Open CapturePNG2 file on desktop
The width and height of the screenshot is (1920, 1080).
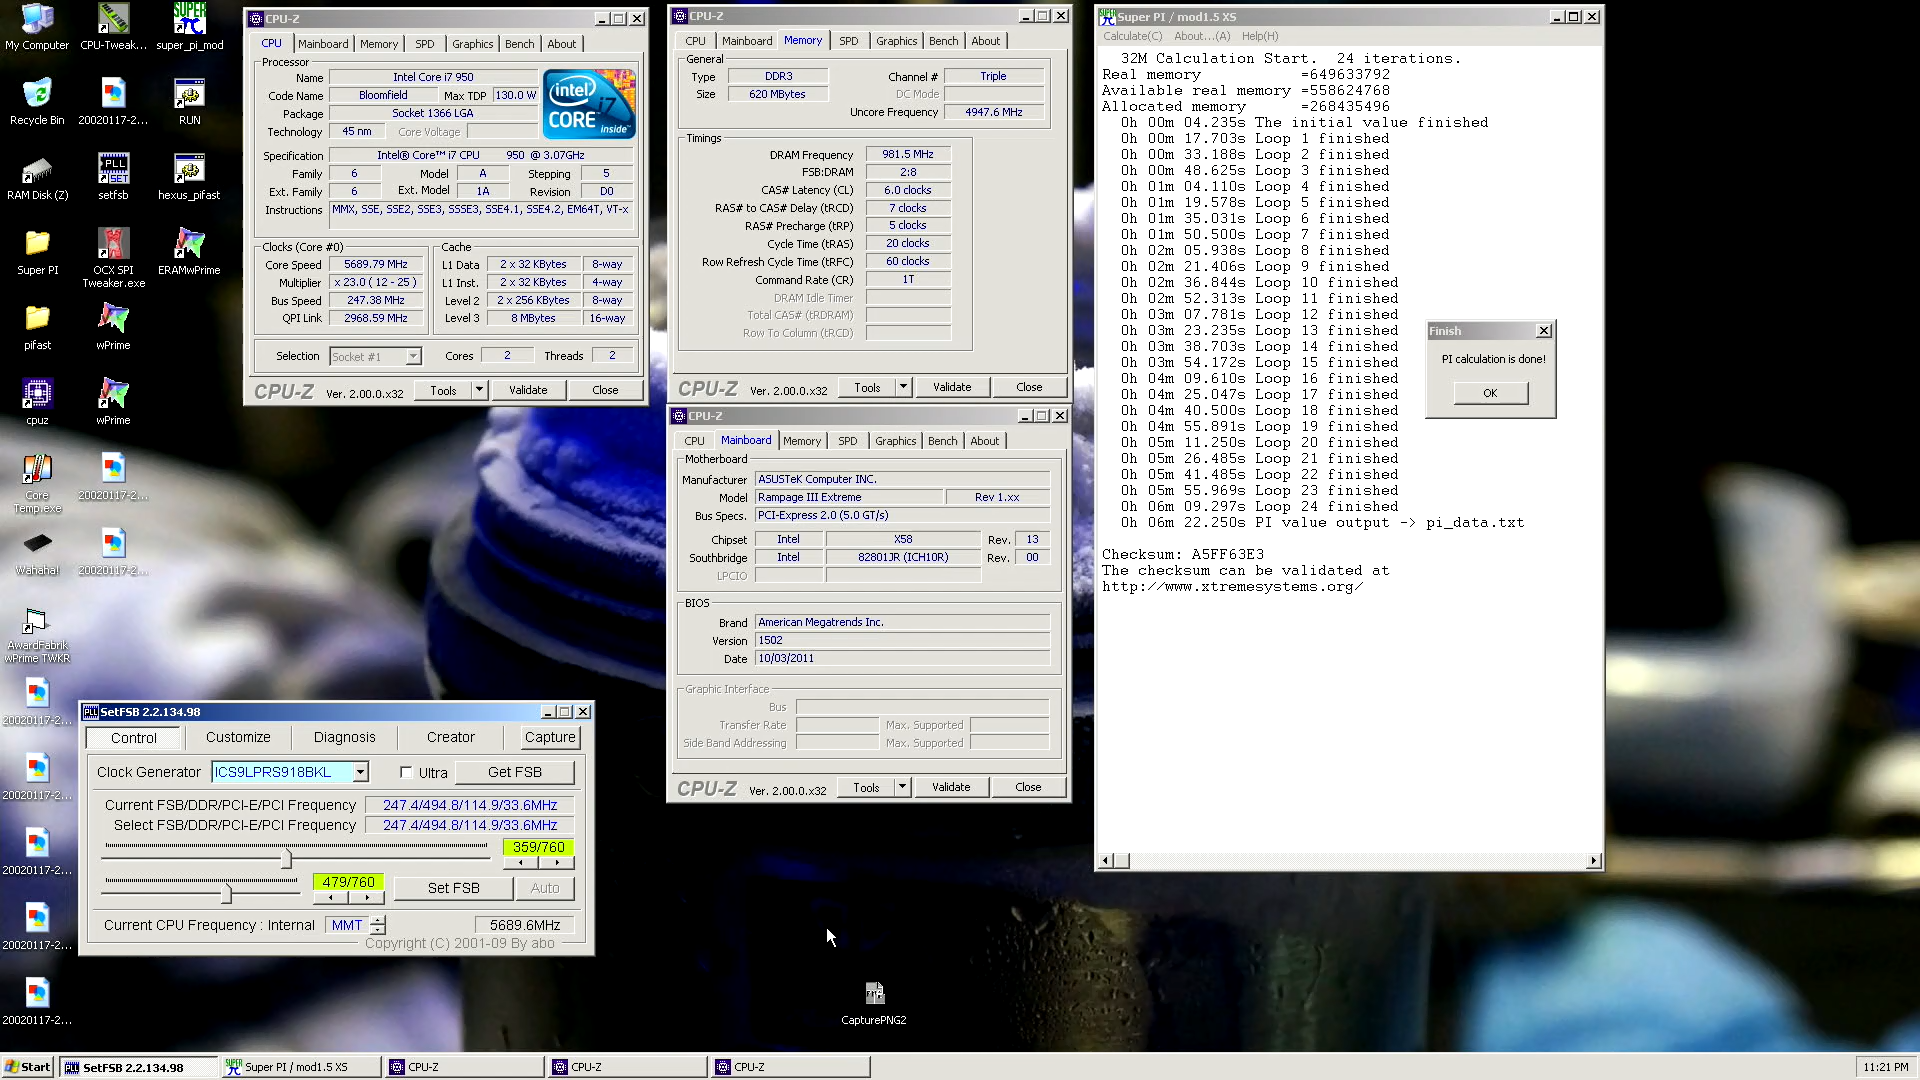[x=874, y=1003]
